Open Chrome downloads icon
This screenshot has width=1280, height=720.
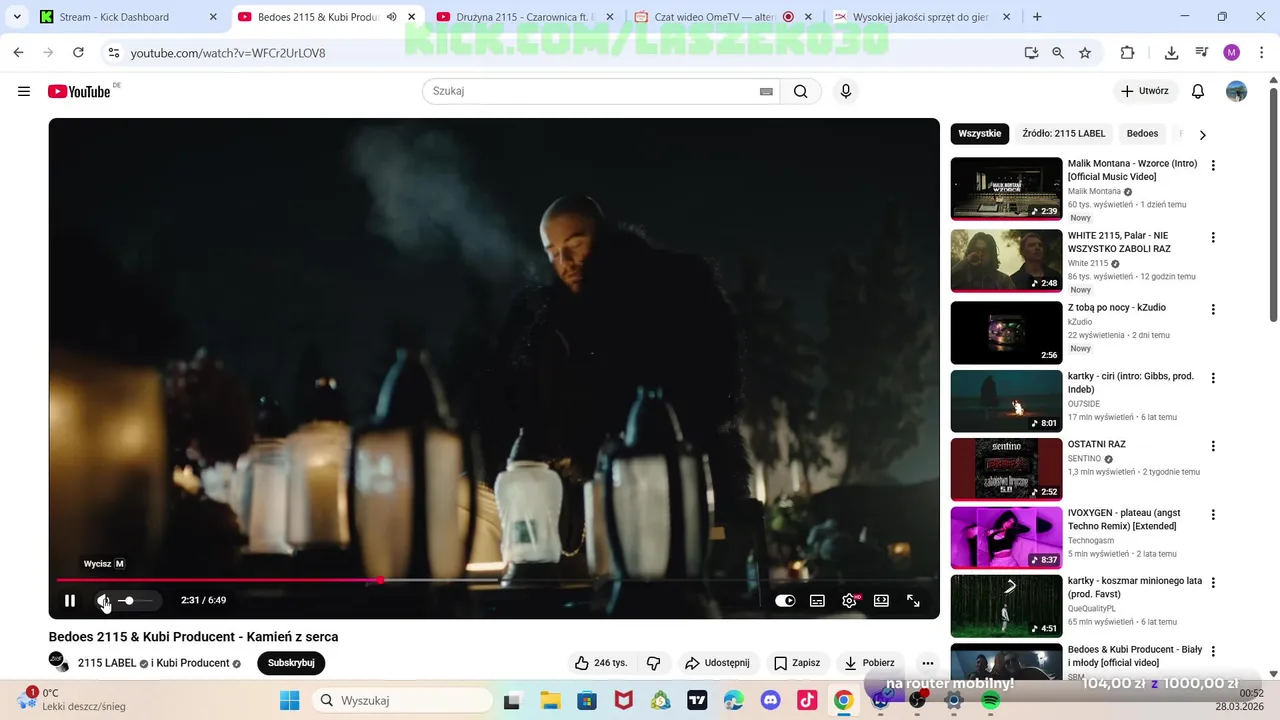[1172, 53]
